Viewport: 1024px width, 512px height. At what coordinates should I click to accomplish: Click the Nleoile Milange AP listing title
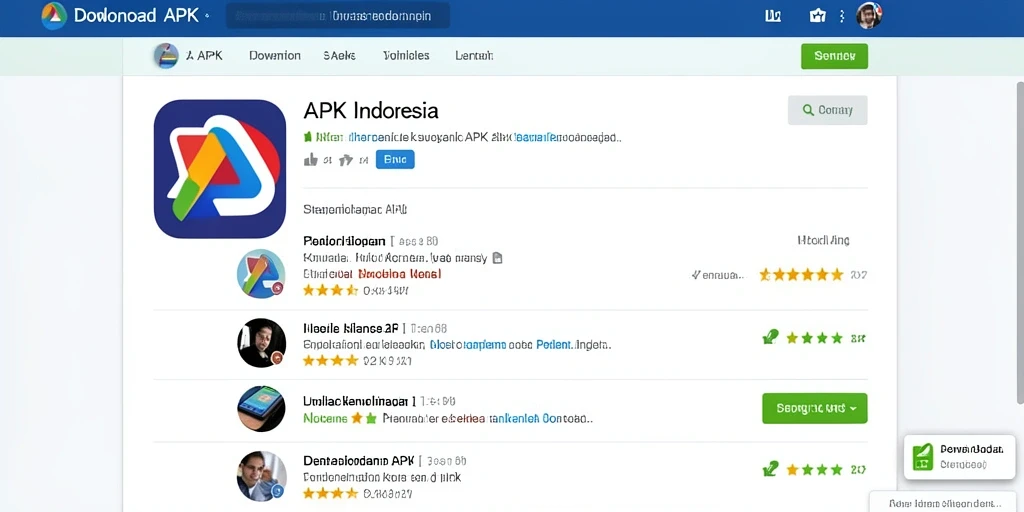click(x=351, y=328)
